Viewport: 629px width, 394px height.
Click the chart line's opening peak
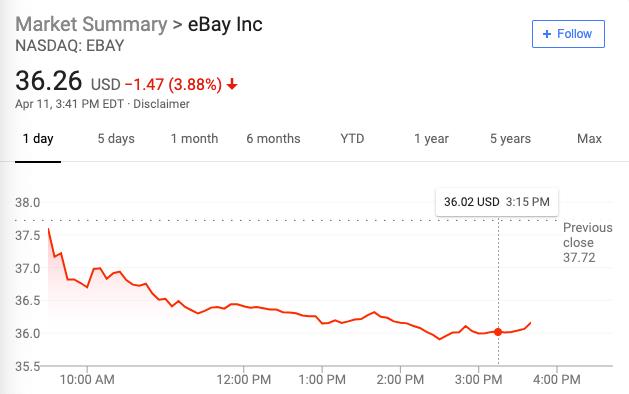[49, 229]
